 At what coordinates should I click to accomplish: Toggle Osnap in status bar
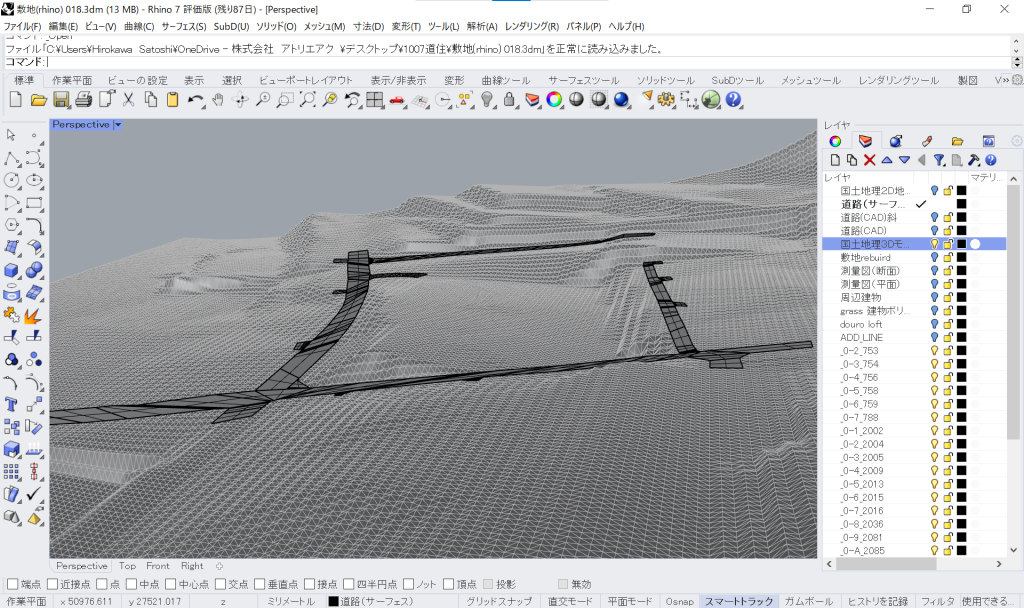click(679, 601)
